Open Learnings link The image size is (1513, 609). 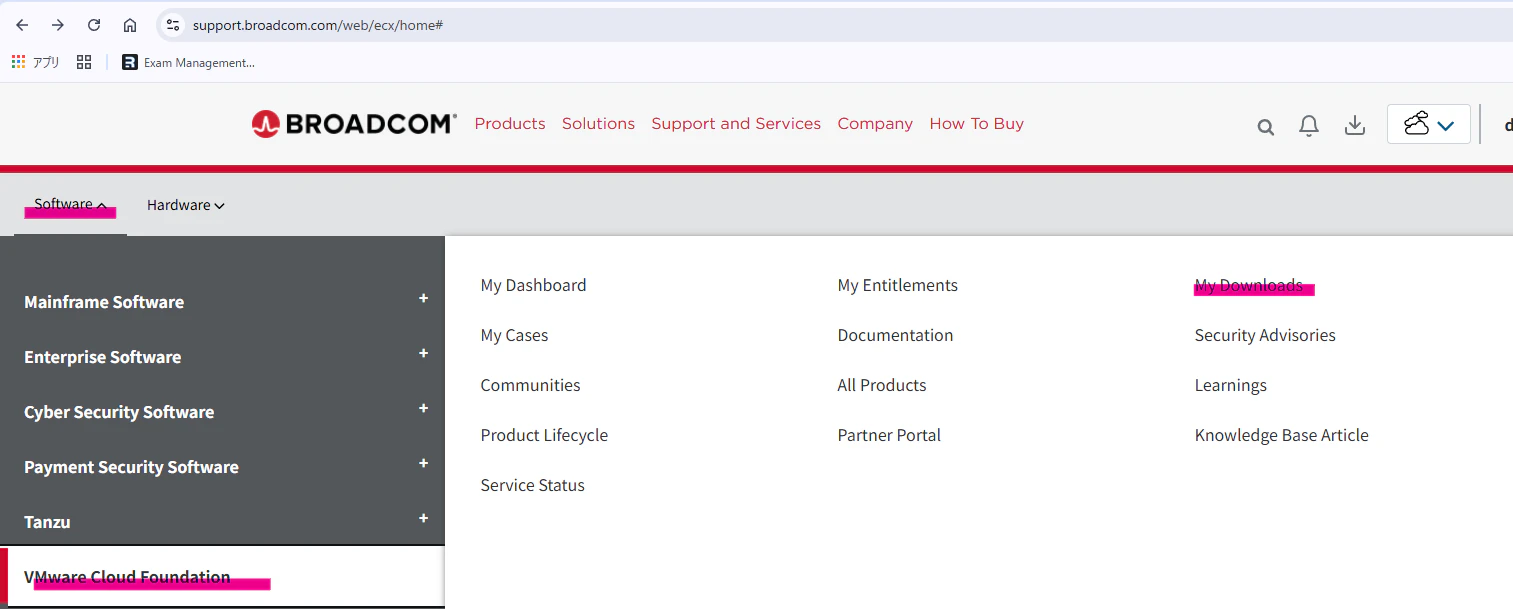[1230, 385]
